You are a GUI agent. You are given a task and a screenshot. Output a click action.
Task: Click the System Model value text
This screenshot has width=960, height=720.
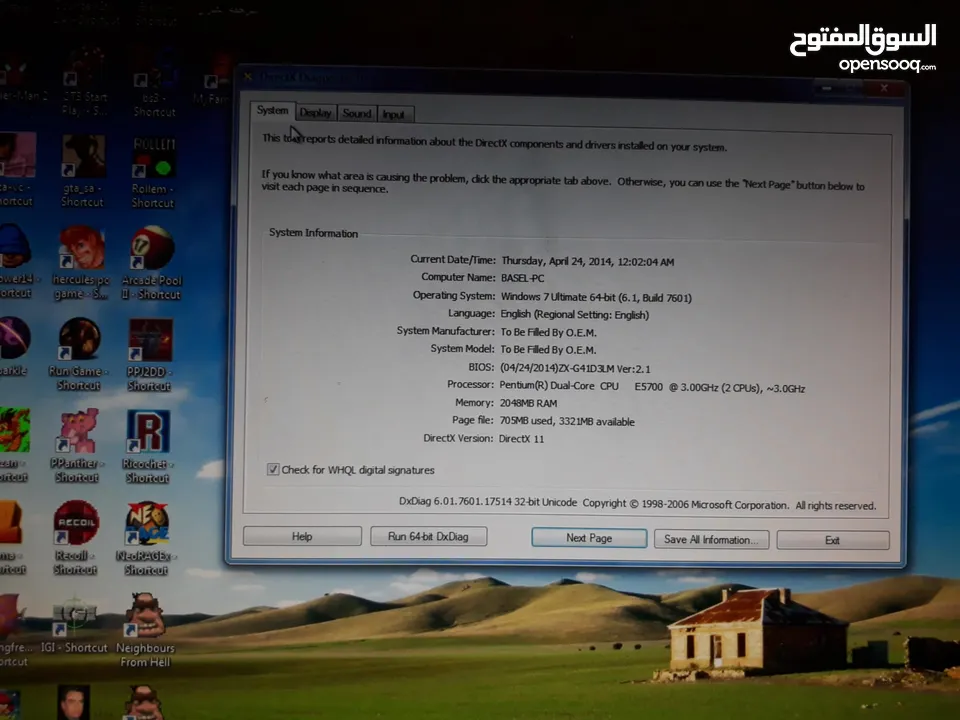pyautogui.click(x=549, y=350)
